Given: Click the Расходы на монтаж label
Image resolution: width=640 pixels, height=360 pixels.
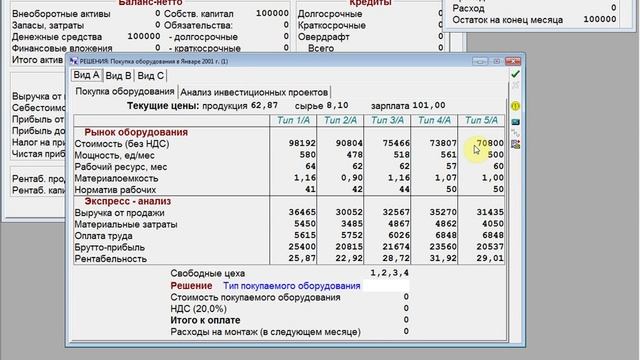Looking at the screenshot, I should pos(265,332).
